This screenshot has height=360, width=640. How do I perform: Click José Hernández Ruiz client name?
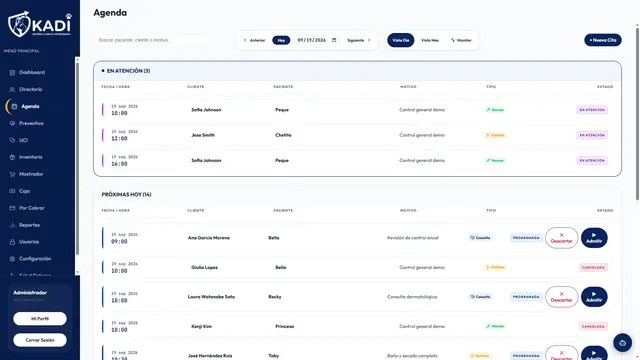[x=210, y=356]
